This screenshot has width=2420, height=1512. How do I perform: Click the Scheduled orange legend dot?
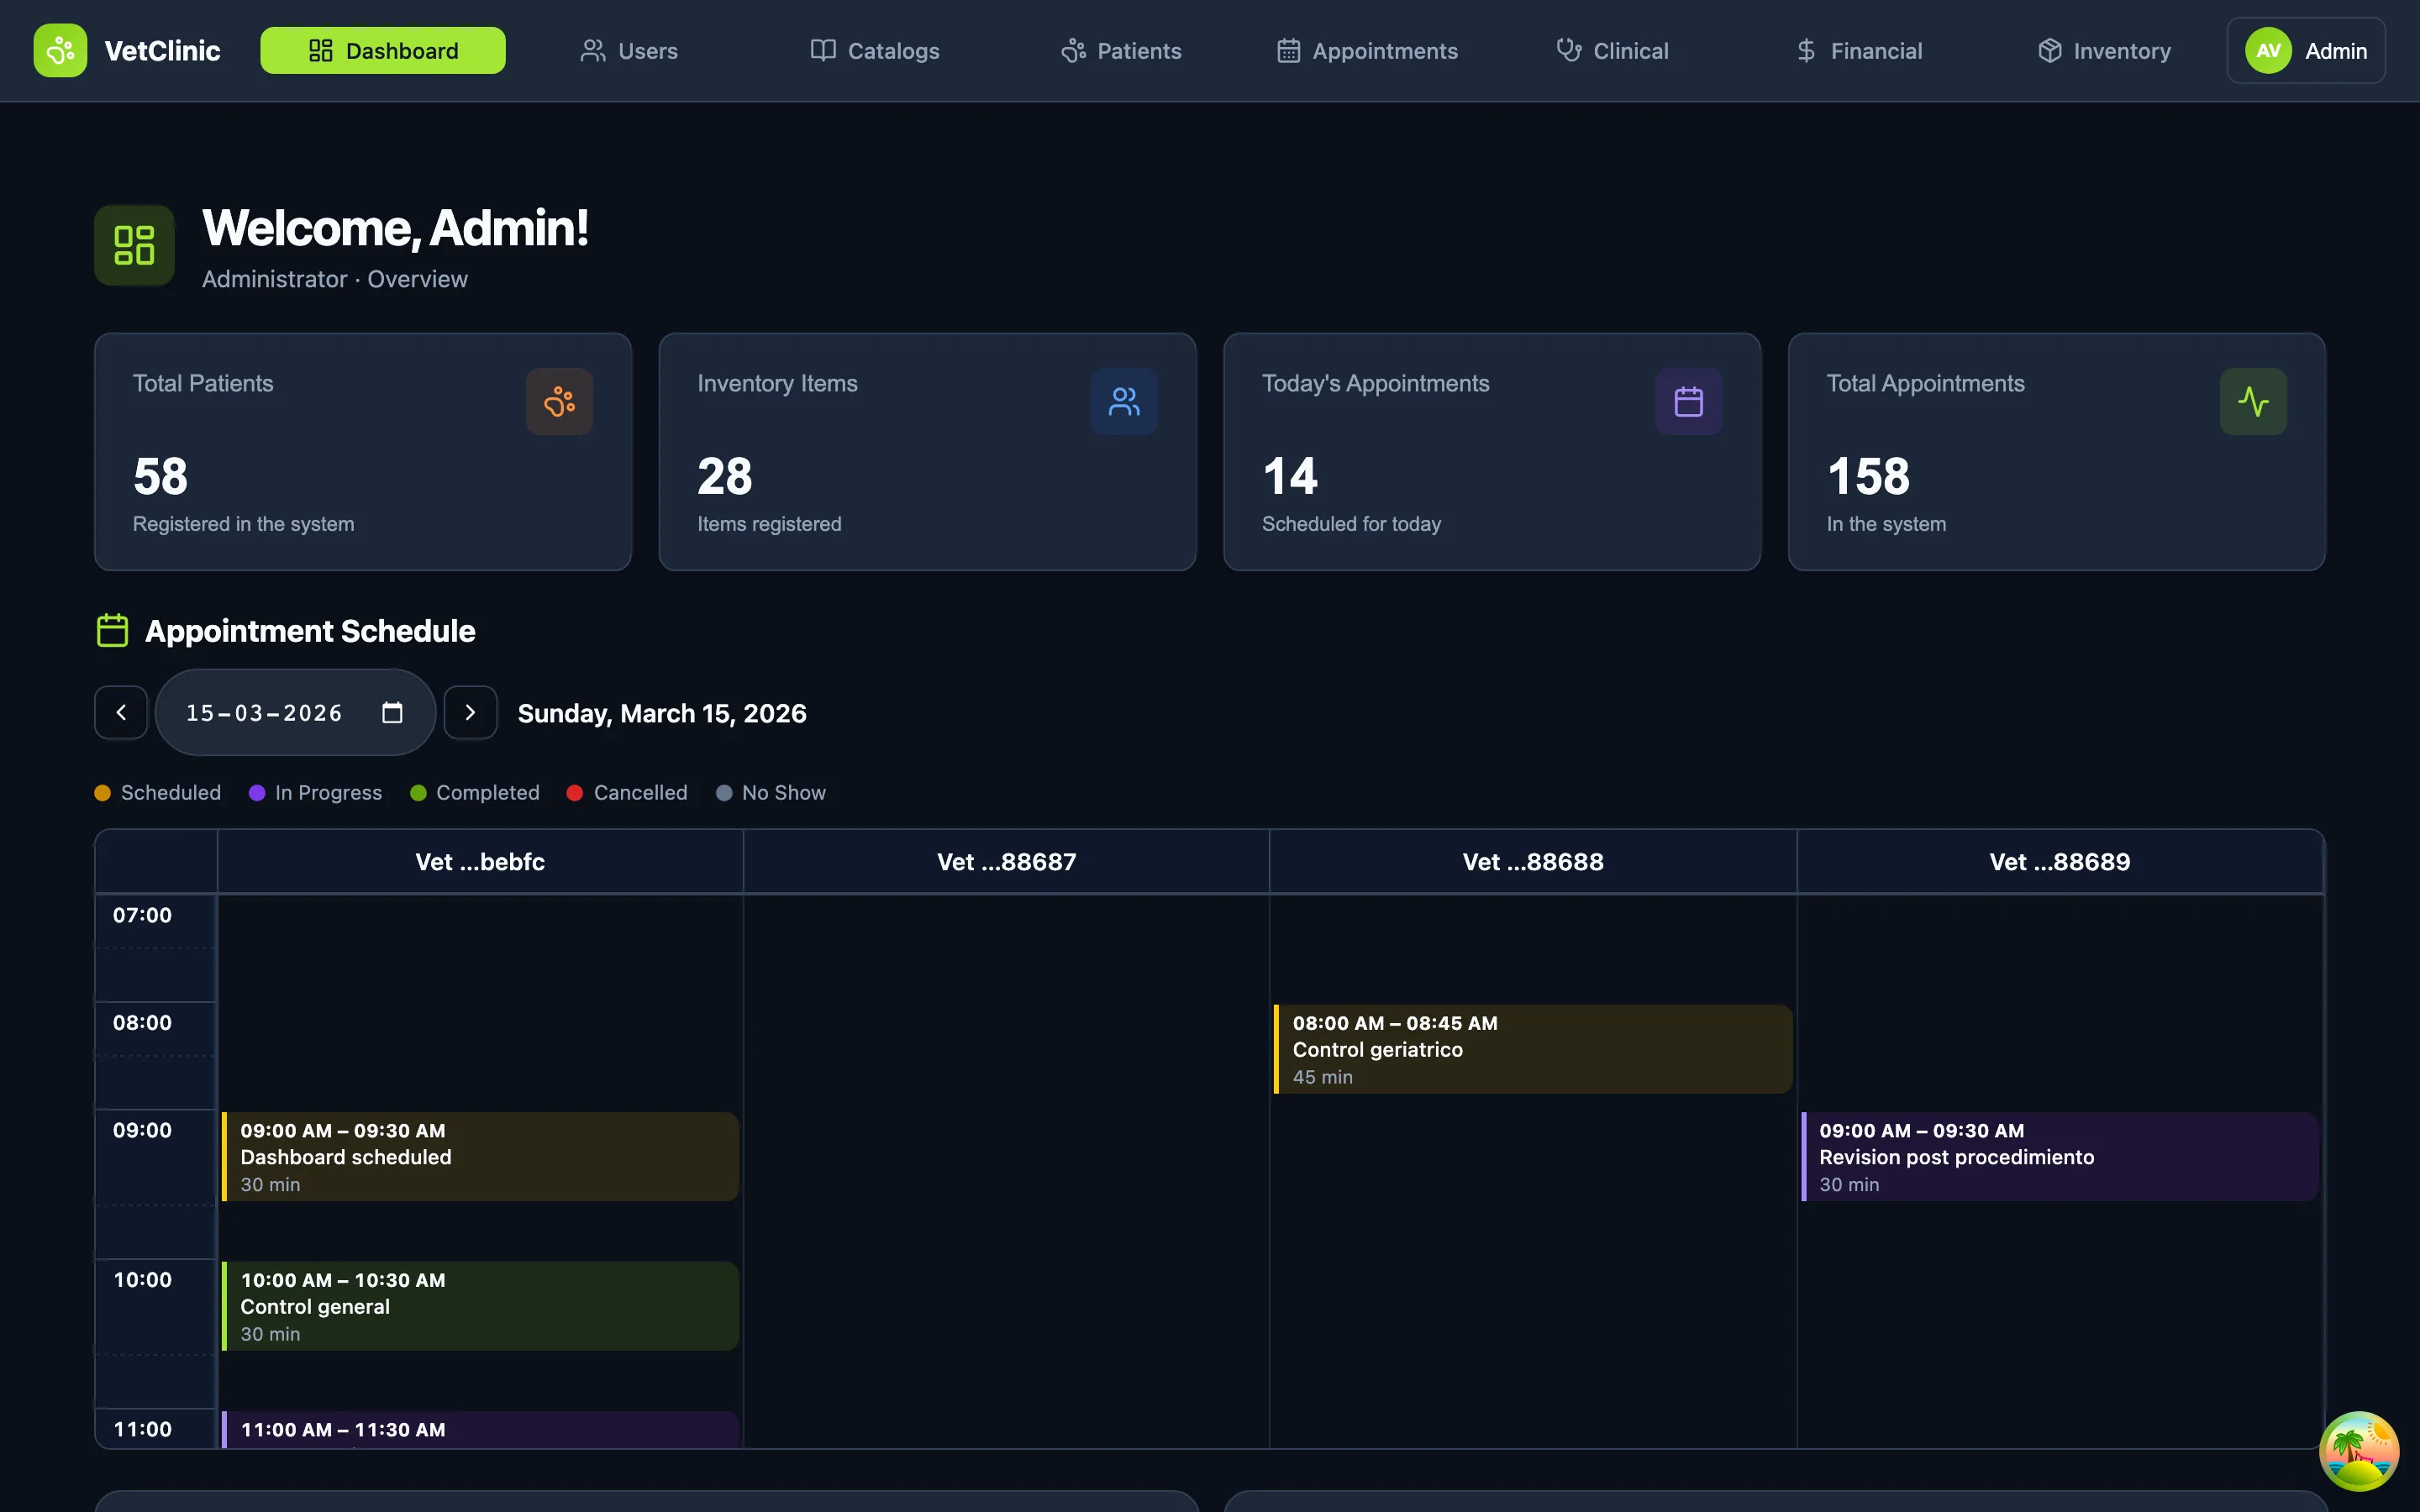[x=102, y=793]
